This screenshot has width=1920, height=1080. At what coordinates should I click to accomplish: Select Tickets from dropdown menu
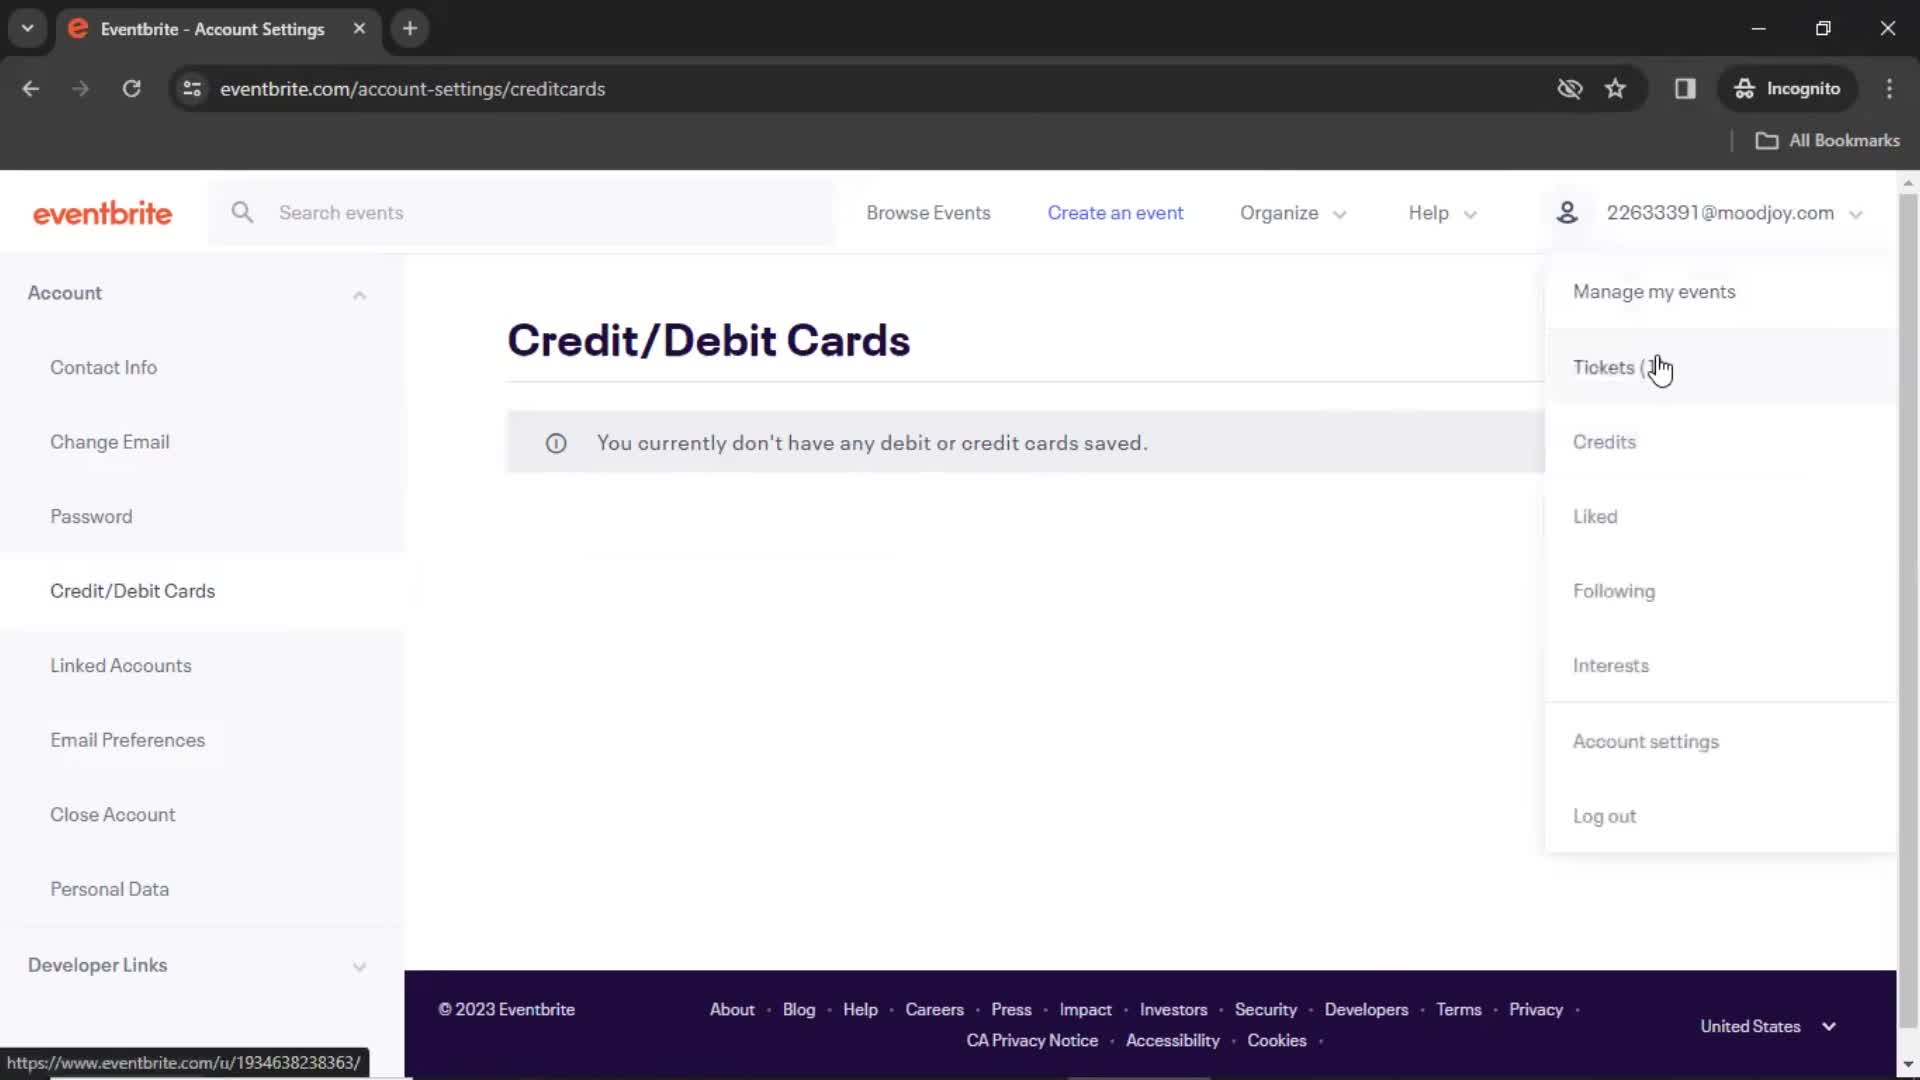pos(1602,367)
